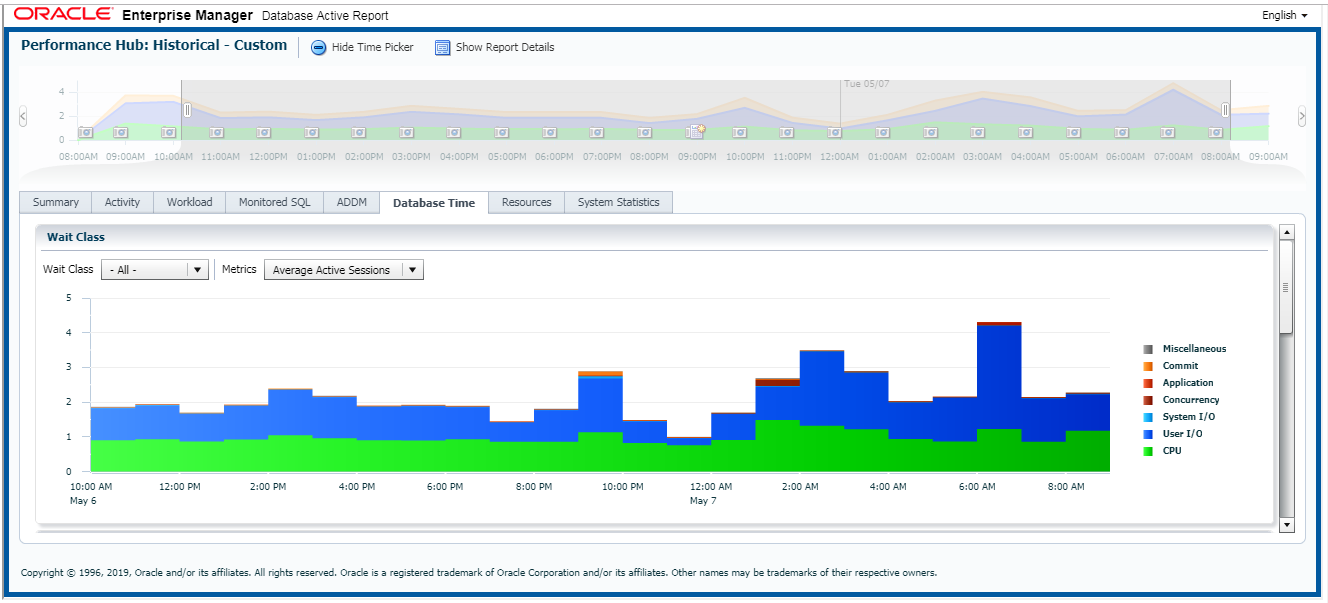Click the left time-range slider handle
This screenshot has height=603, width=1328.
point(186,109)
